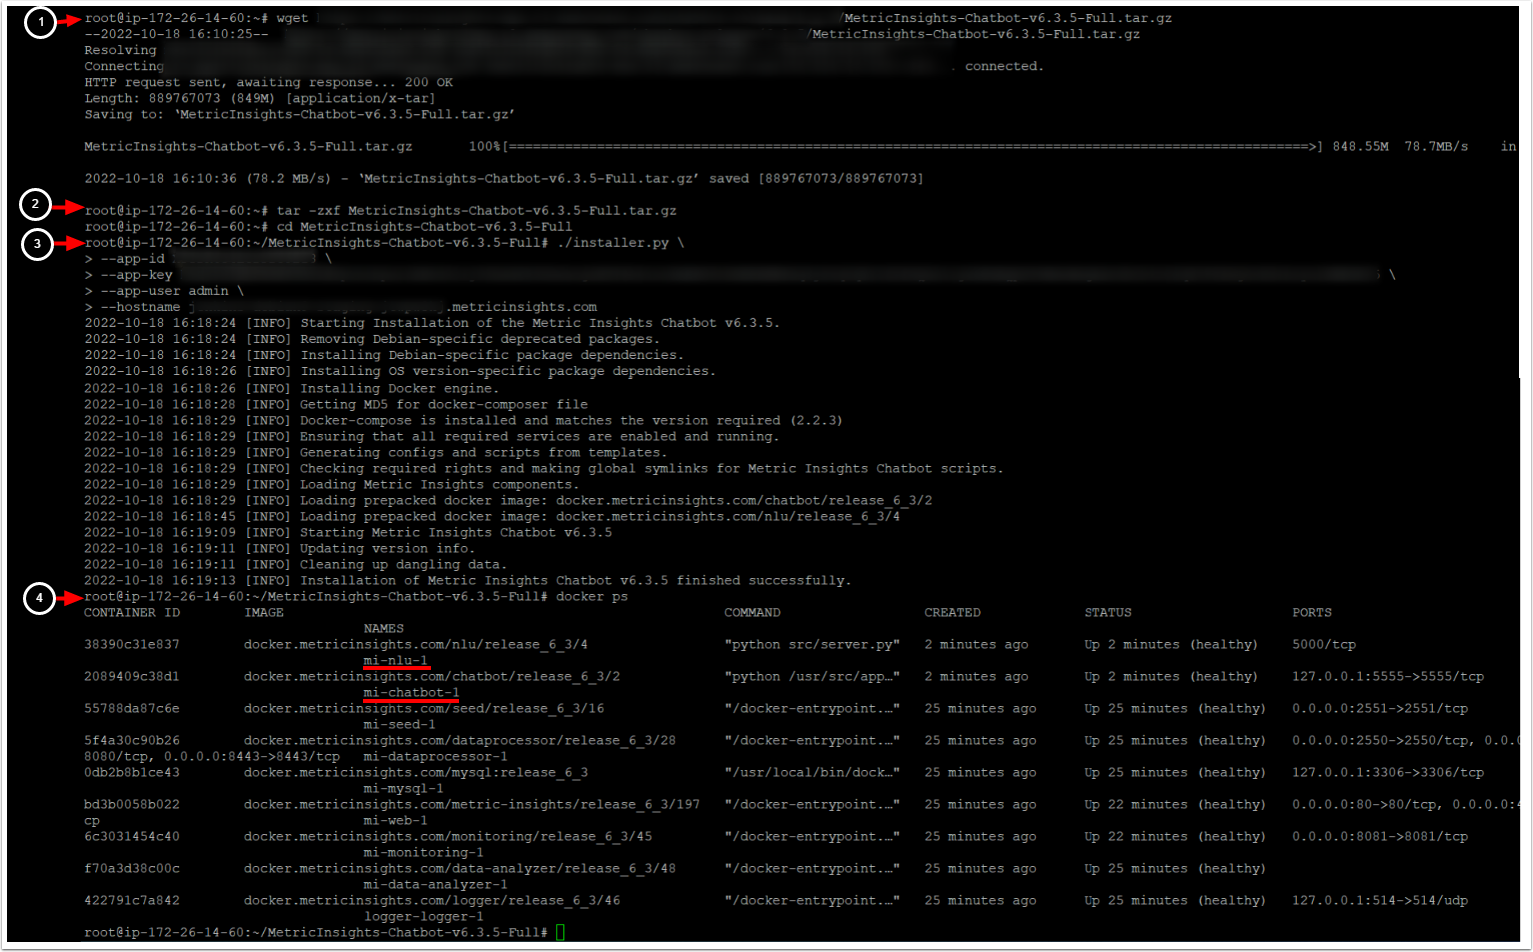The image size is (1533, 952).
Task: Click the PORTS column header
Action: coord(1312,612)
